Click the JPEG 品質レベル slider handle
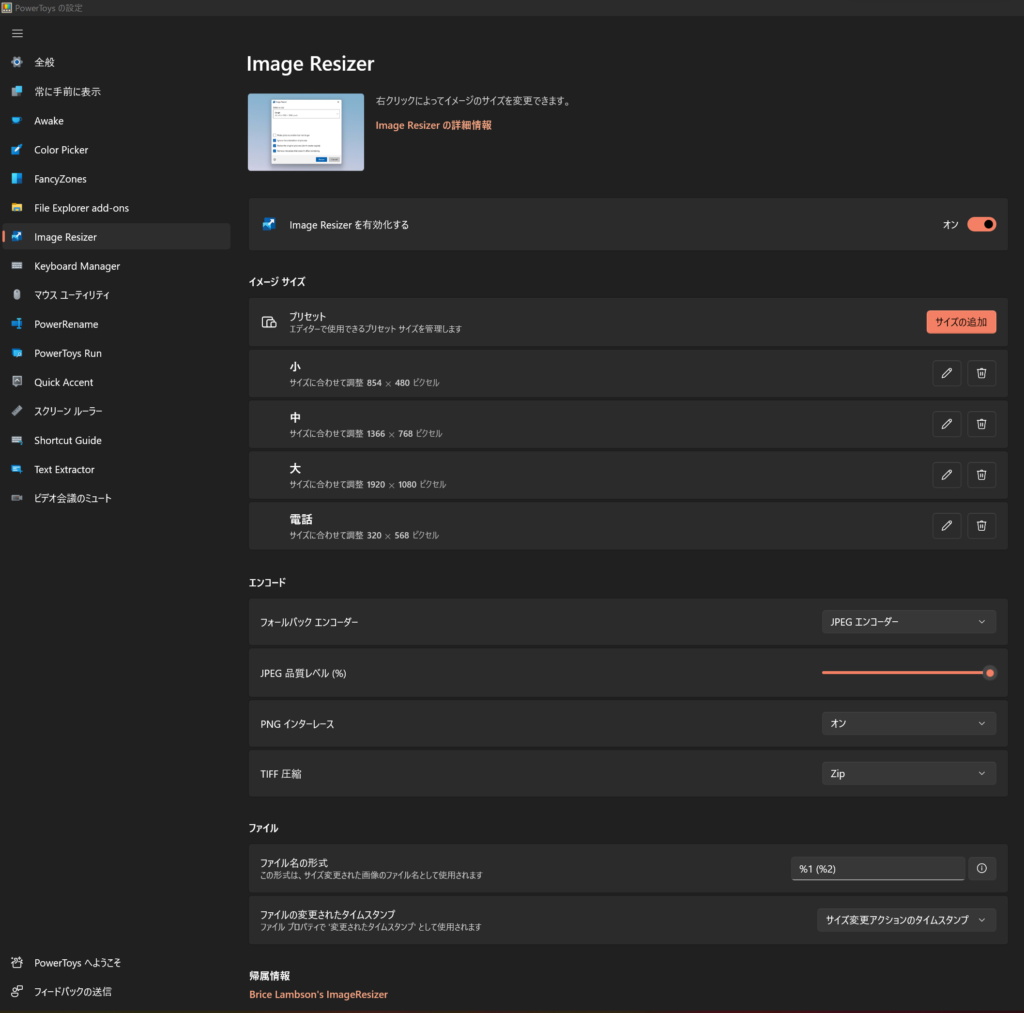 [990, 673]
